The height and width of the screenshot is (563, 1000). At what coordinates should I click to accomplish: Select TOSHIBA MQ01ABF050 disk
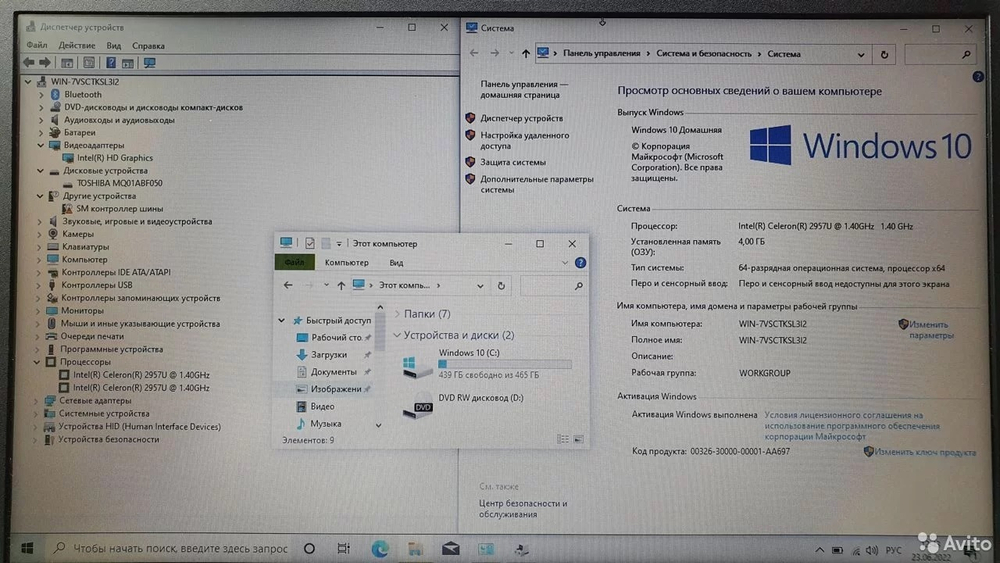pos(119,183)
